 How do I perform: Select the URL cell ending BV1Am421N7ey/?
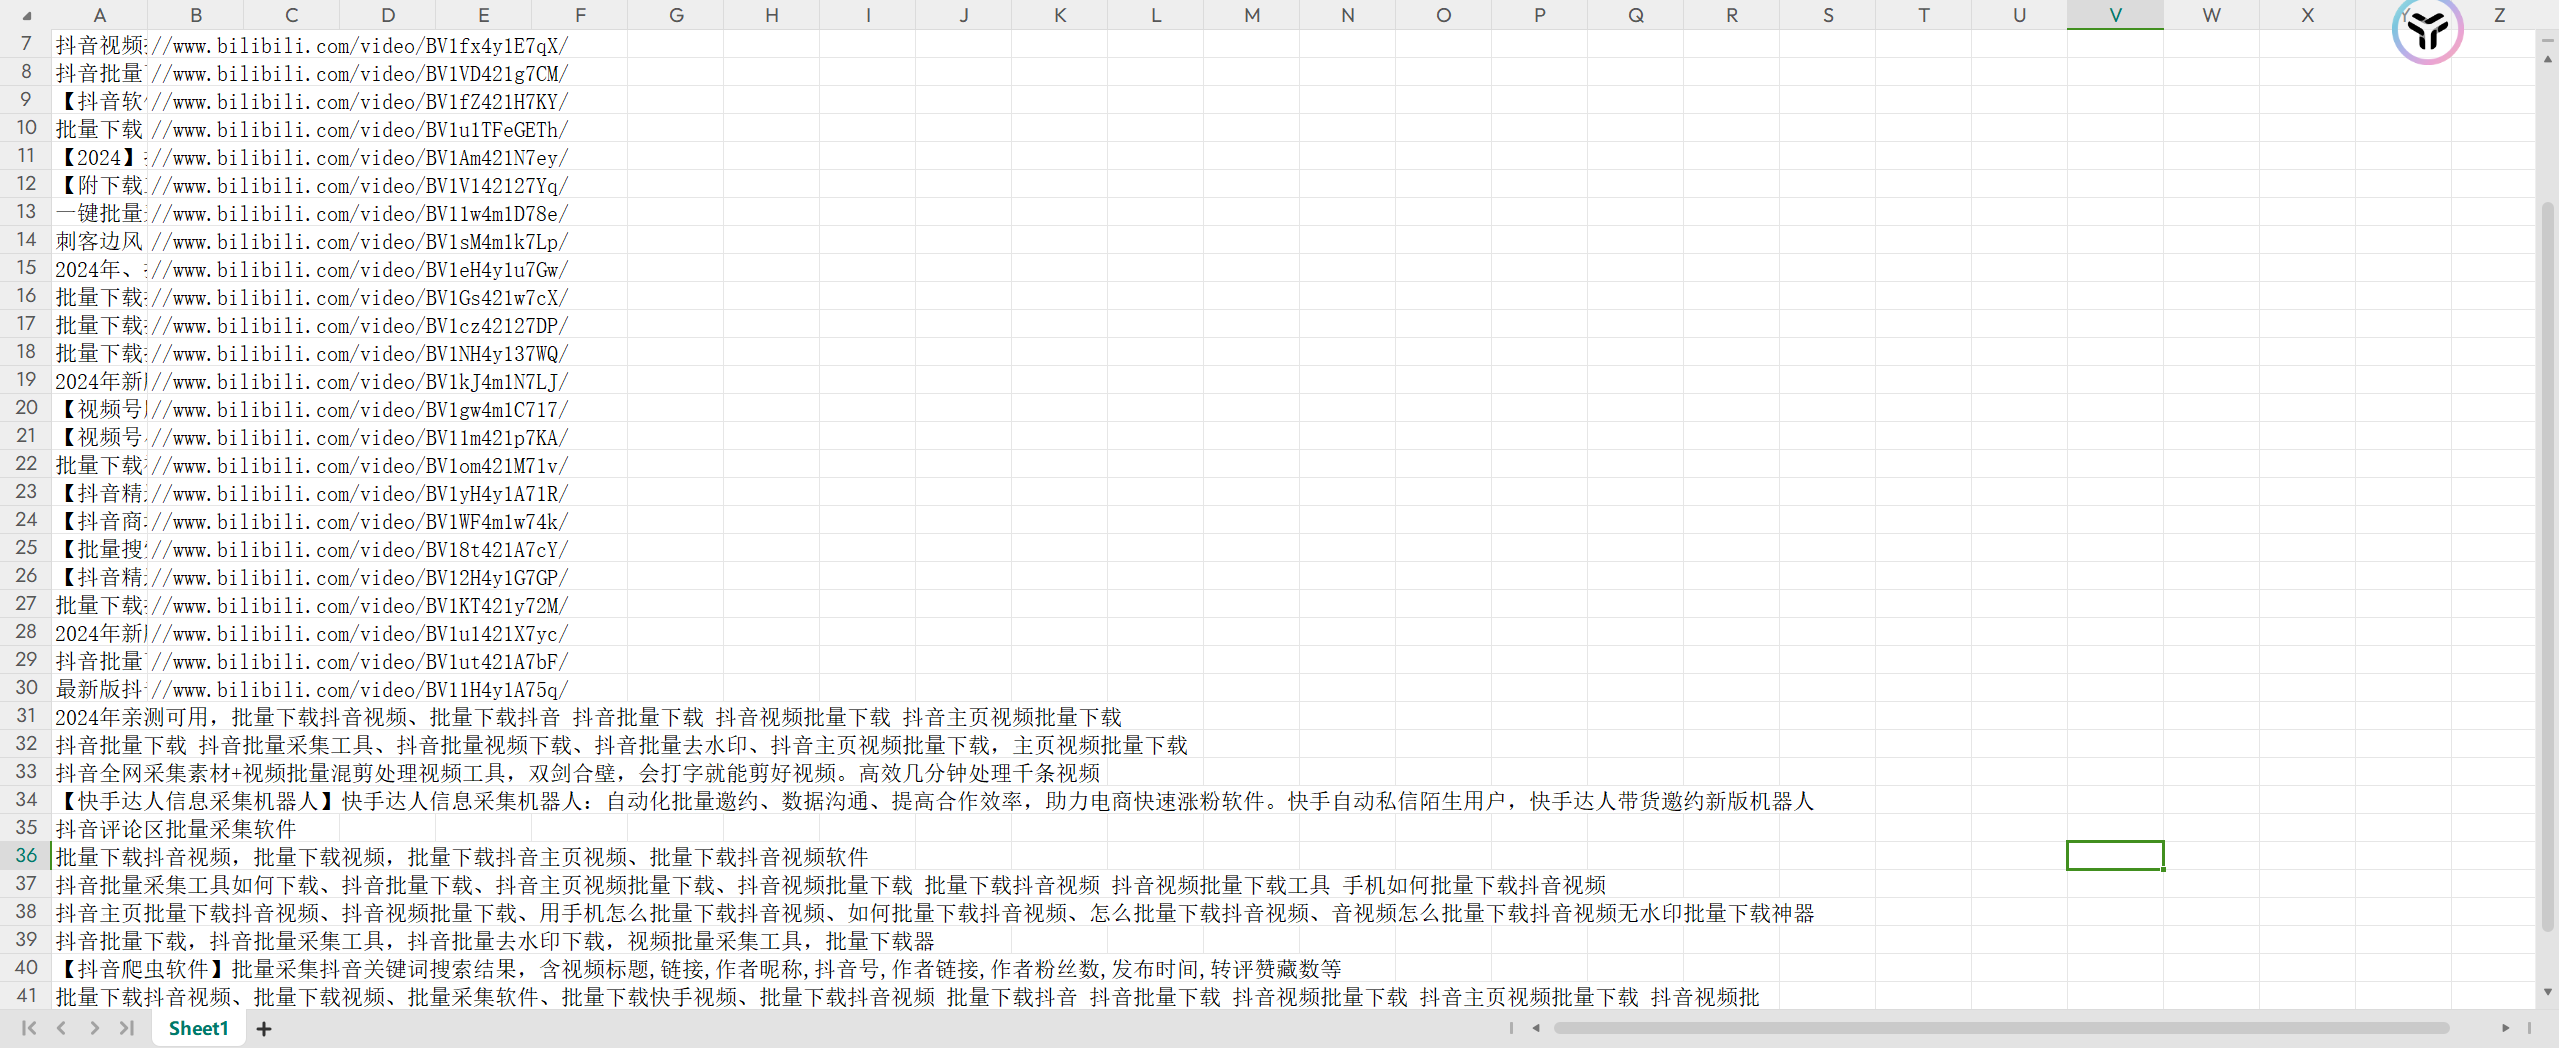click(359, 157)
